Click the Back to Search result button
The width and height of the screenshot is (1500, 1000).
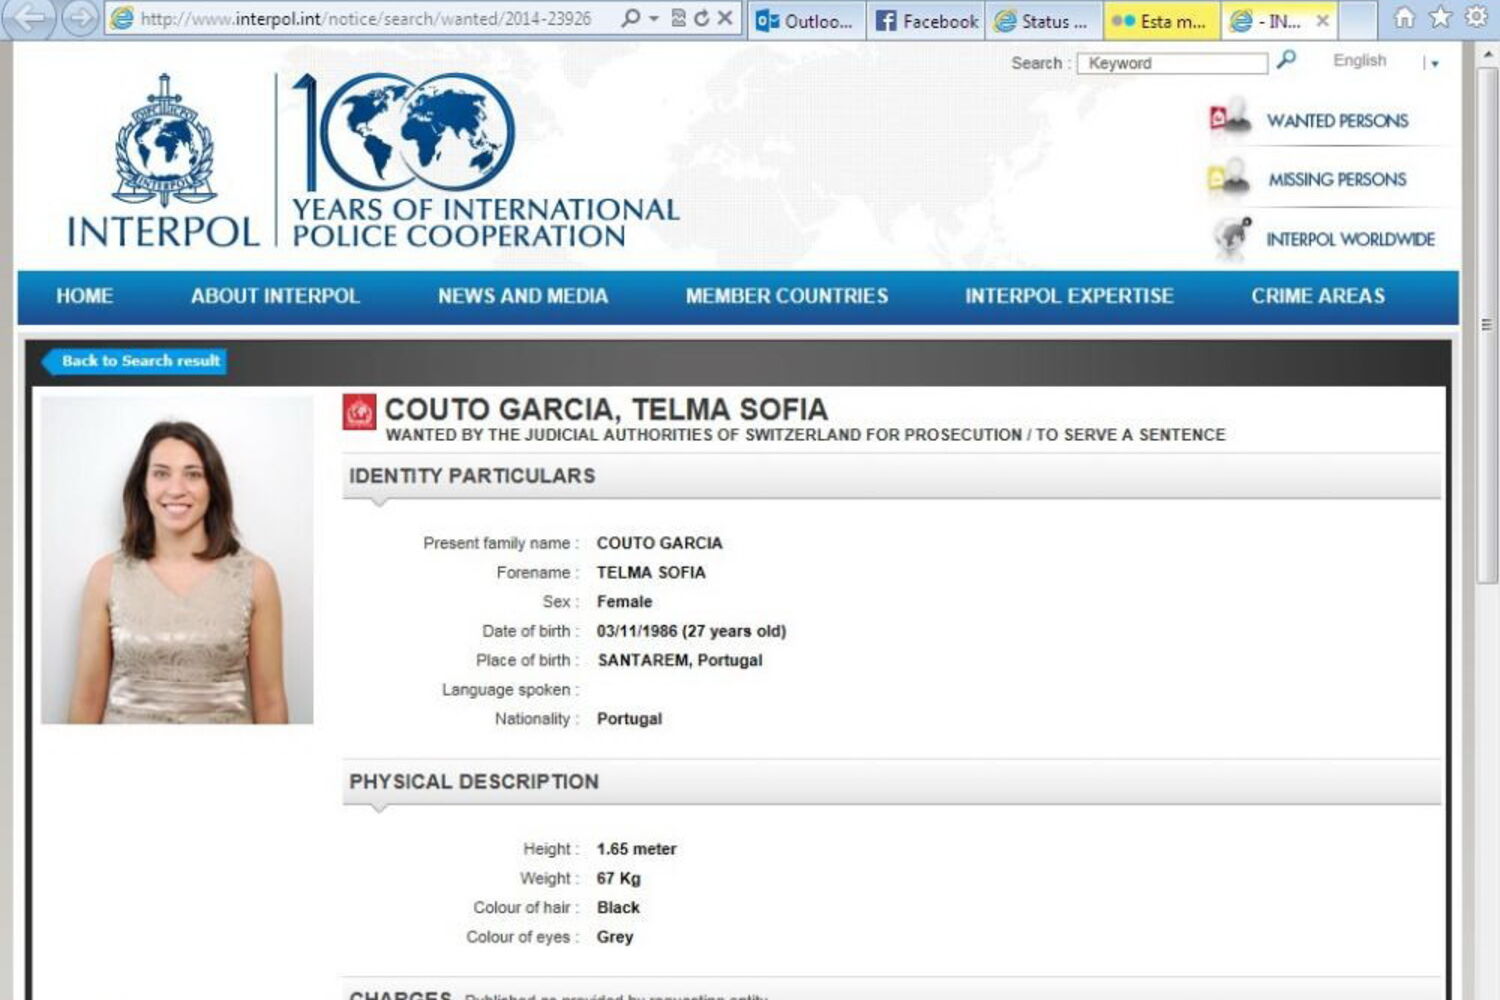coord(139,361)
